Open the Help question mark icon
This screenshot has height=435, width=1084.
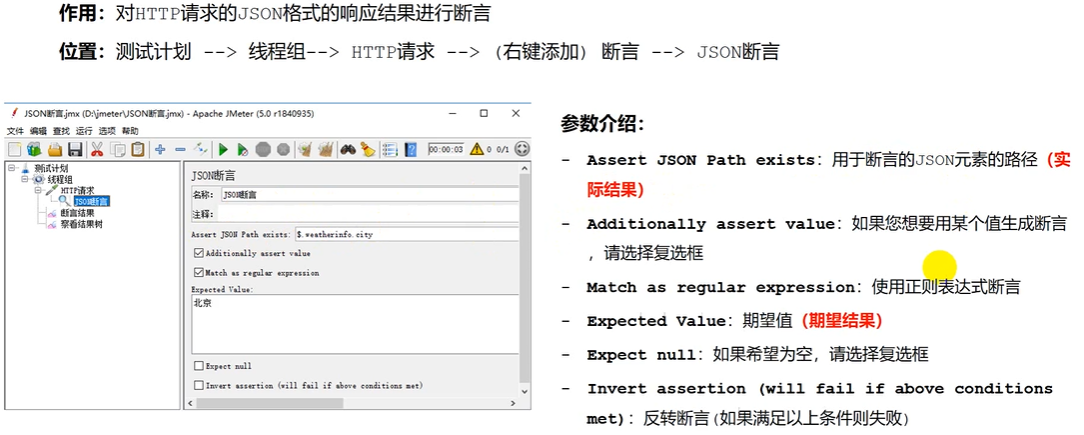[411, 149]
